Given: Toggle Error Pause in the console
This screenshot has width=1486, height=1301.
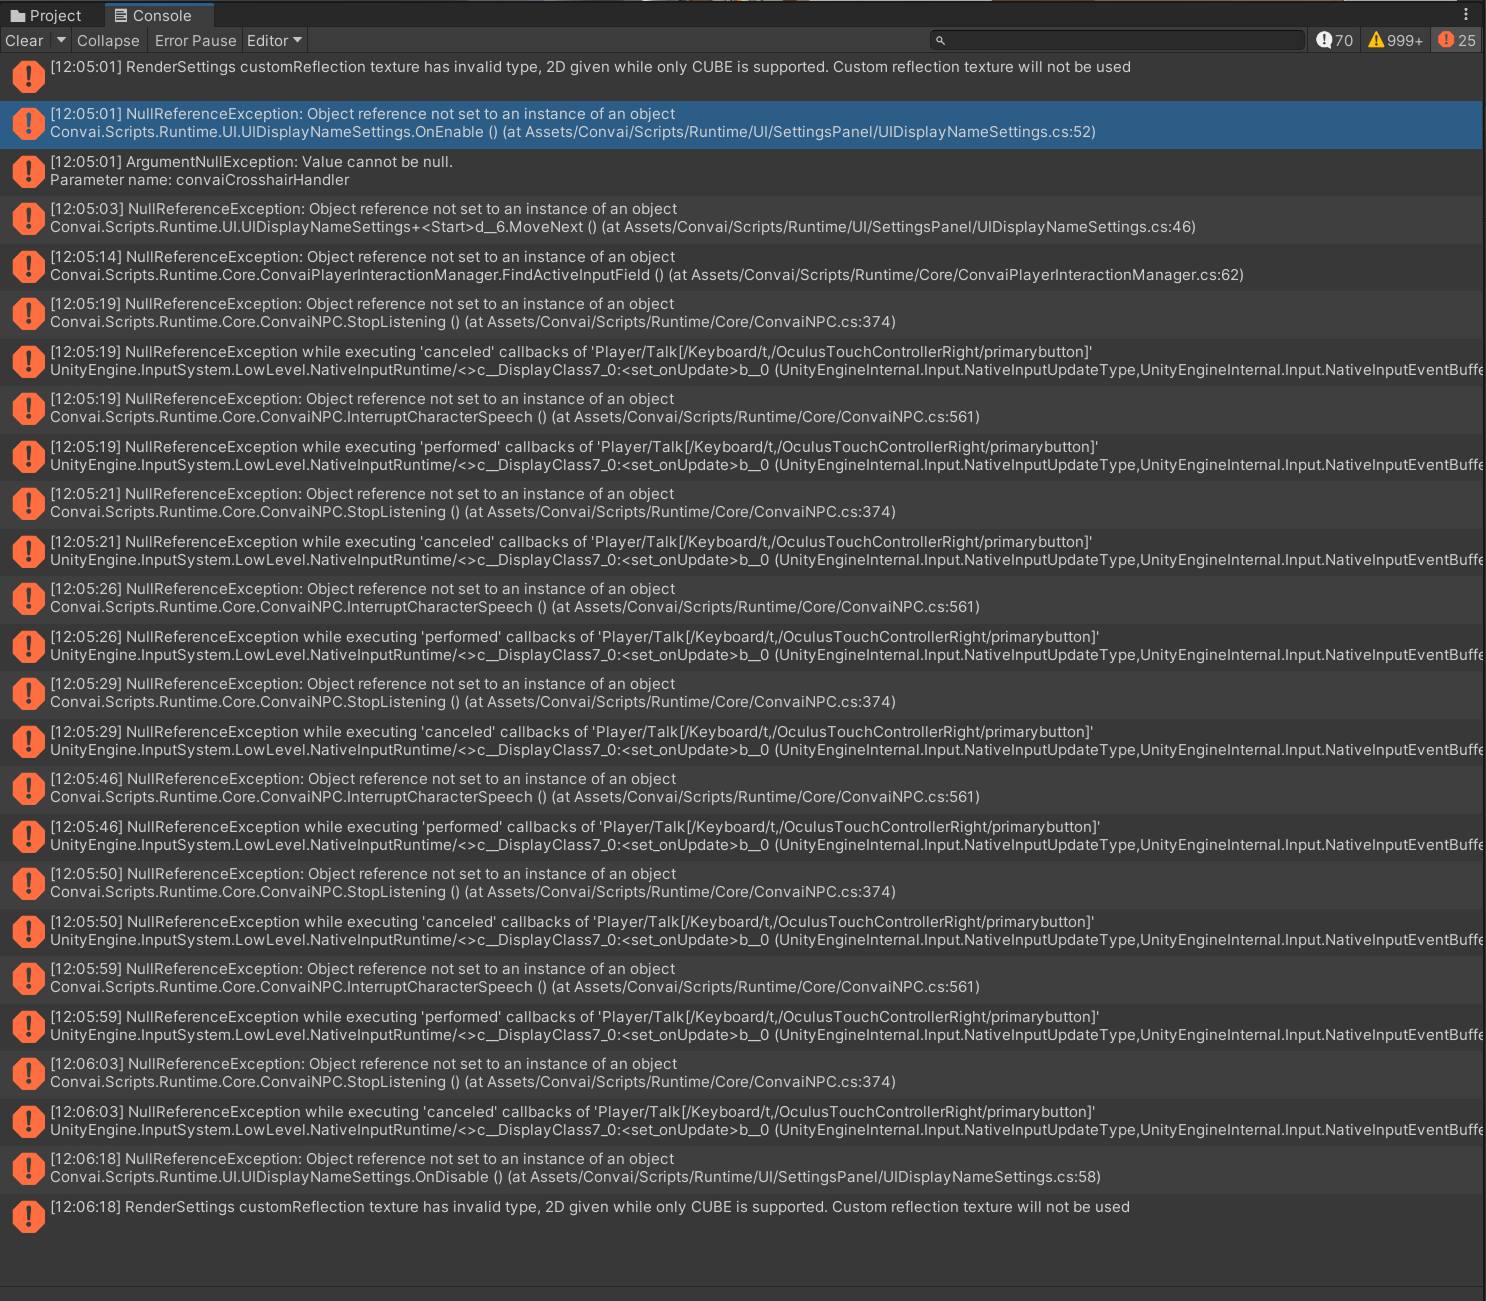Looking at the screenshot, I should pyautogui.click(x=195, y=41).
